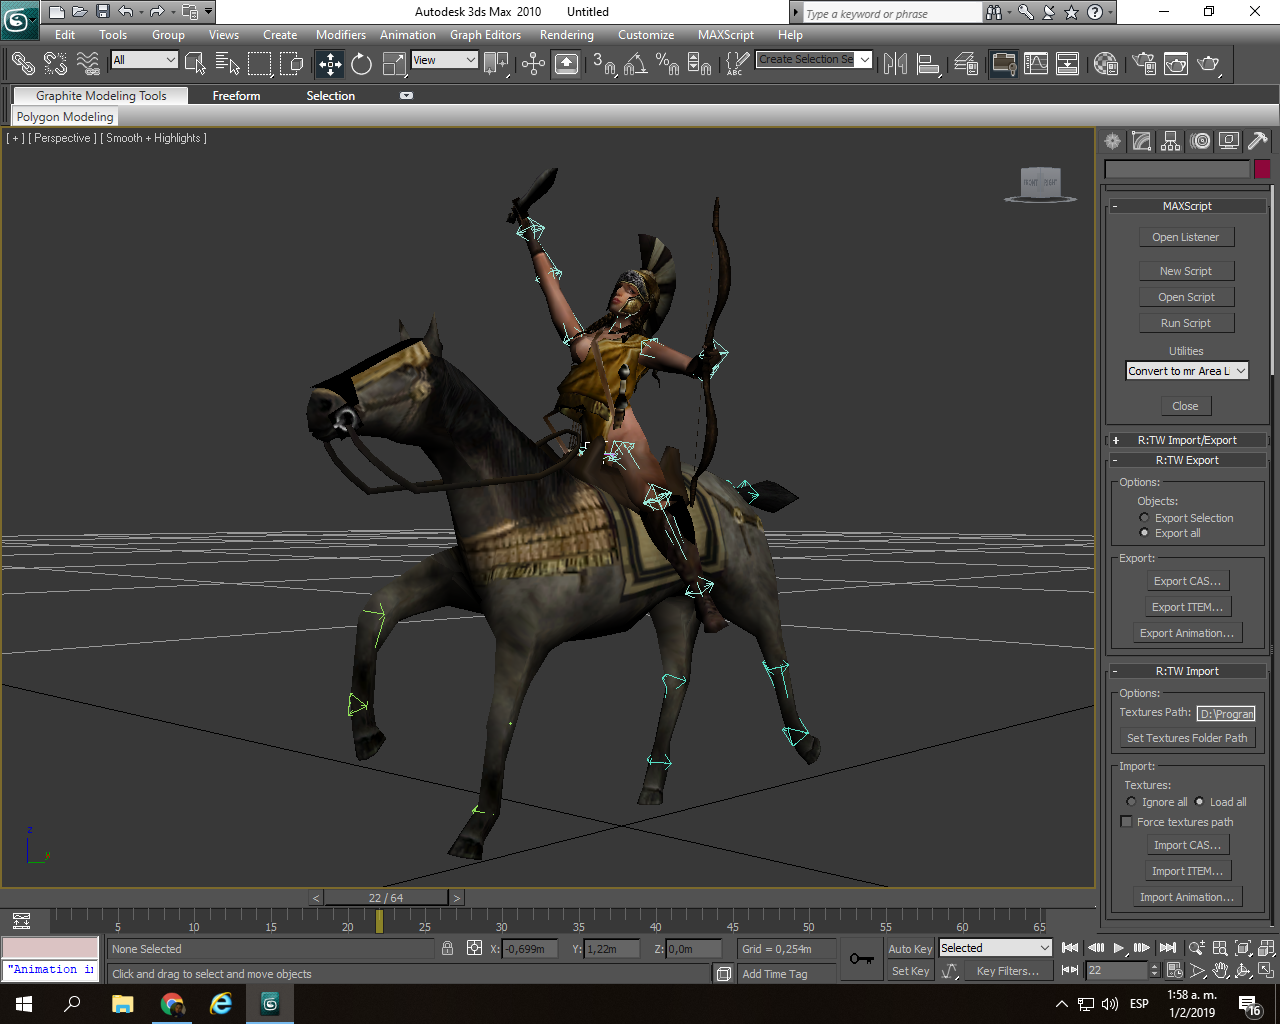Viewport: 1280px width, 1024px height.
Task: Switch to the Hierarchy command panel tab
Action: pos(1170,141)
